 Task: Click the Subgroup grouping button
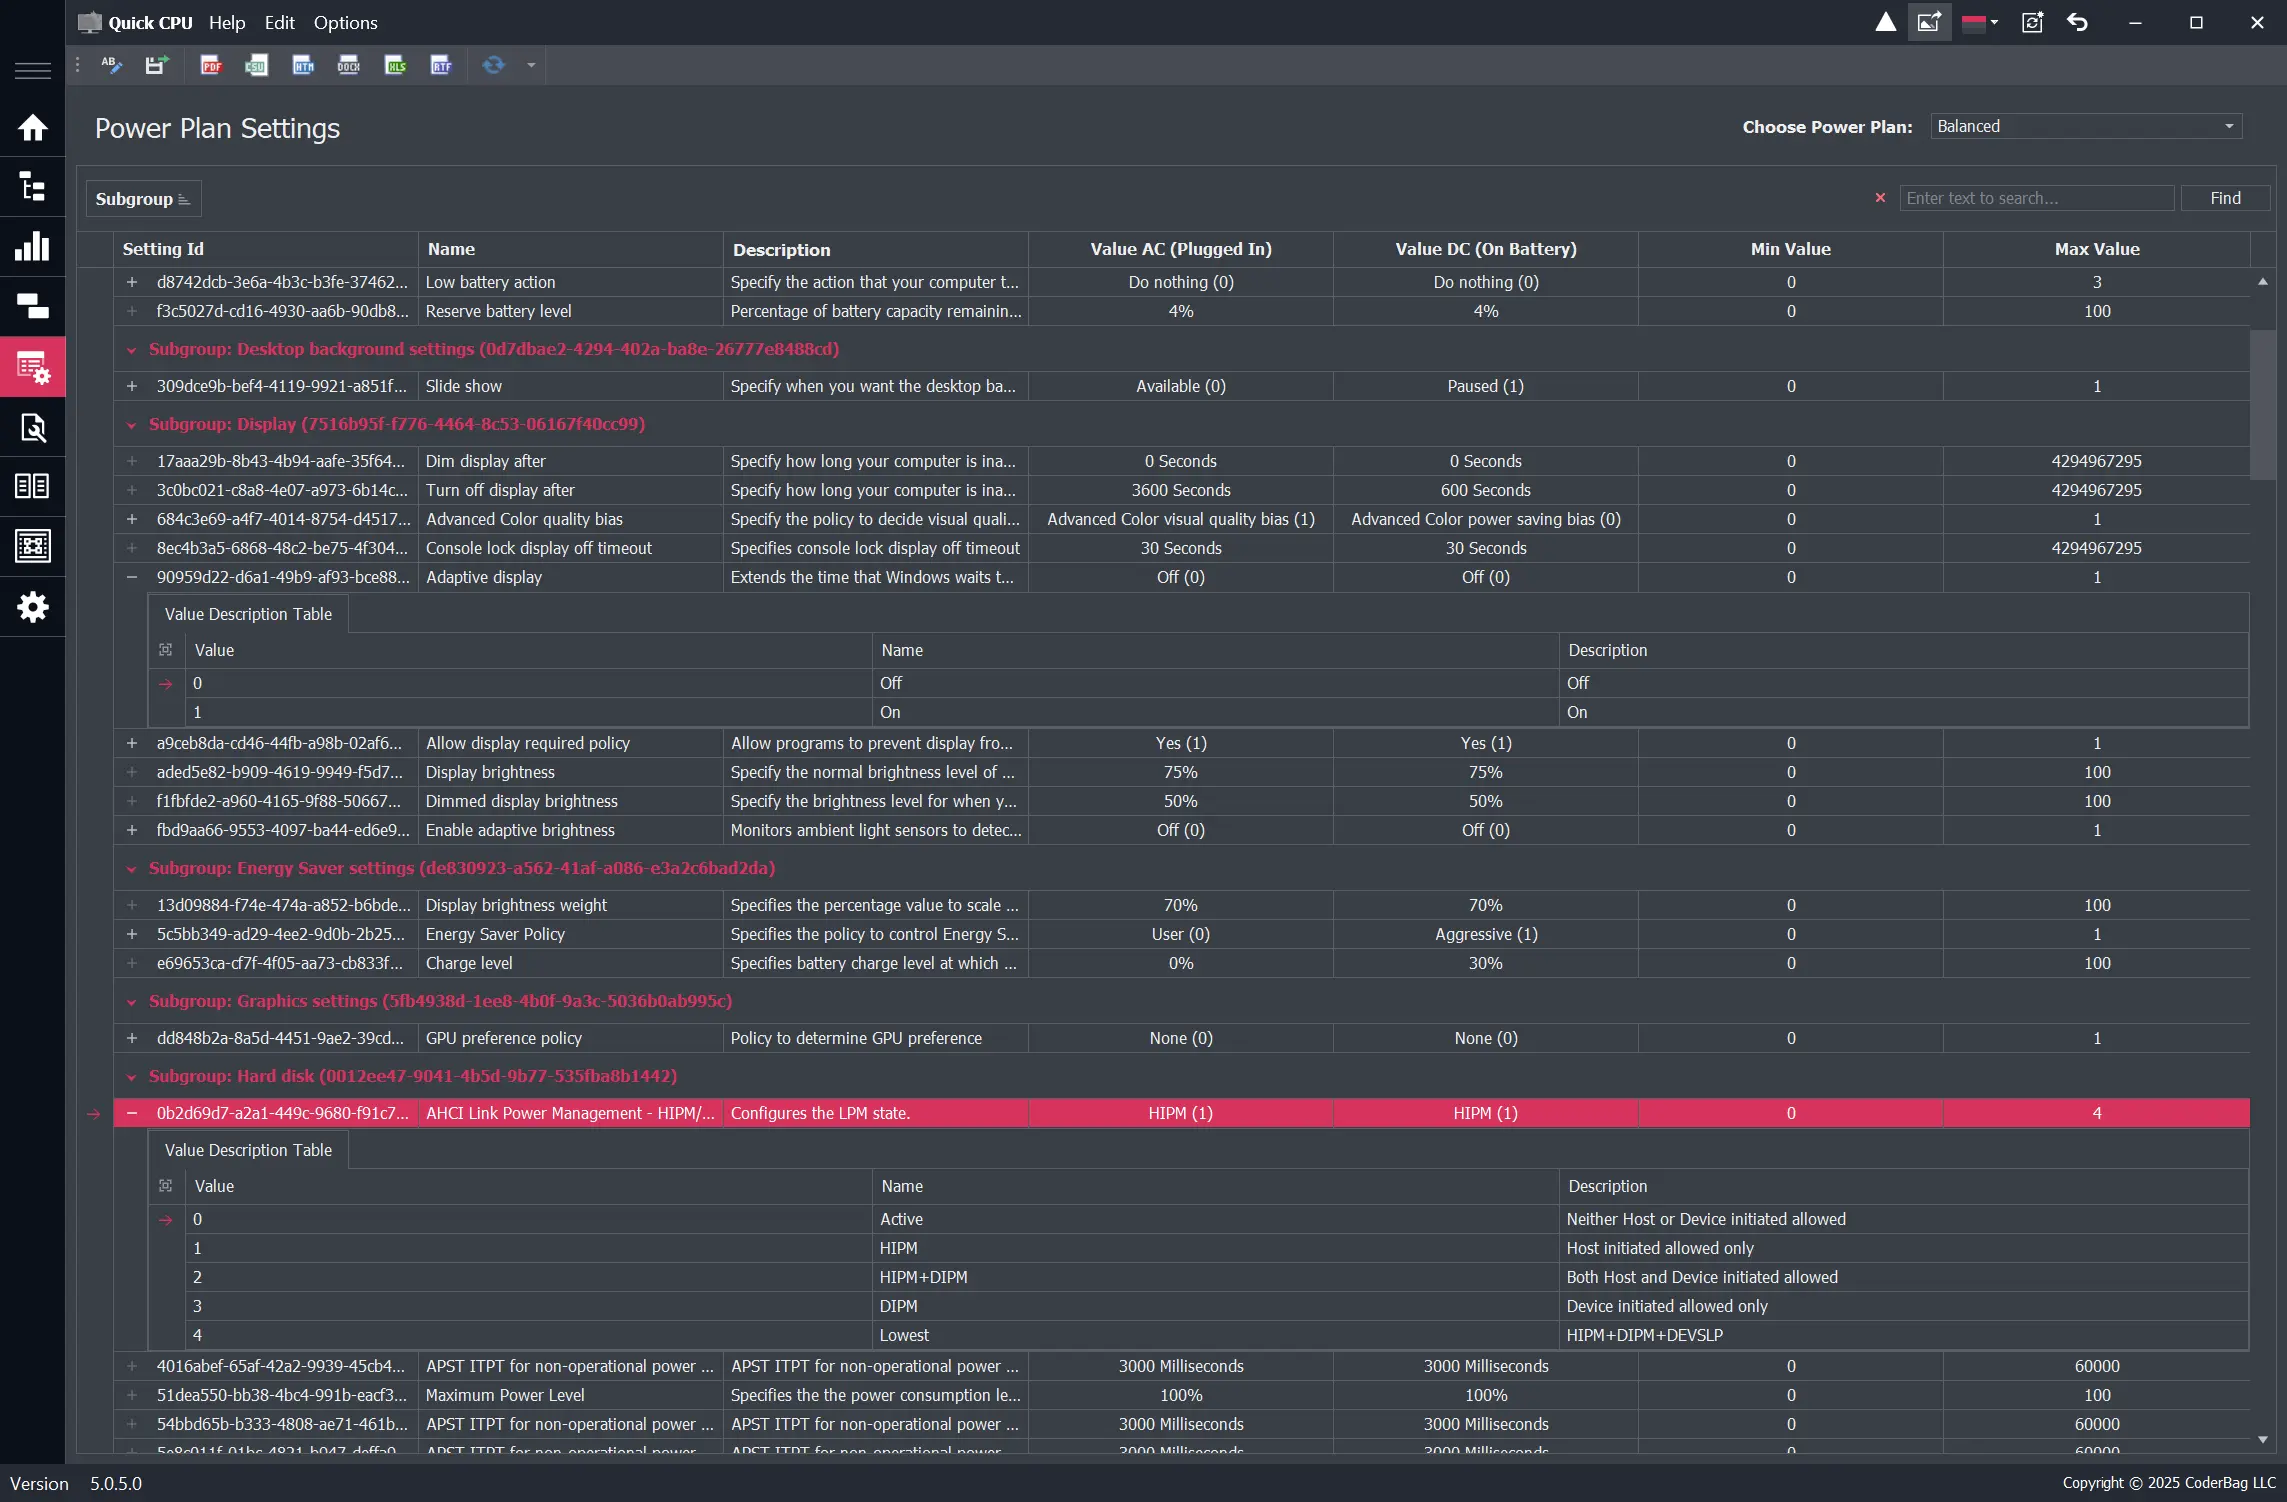pos(143,199)
